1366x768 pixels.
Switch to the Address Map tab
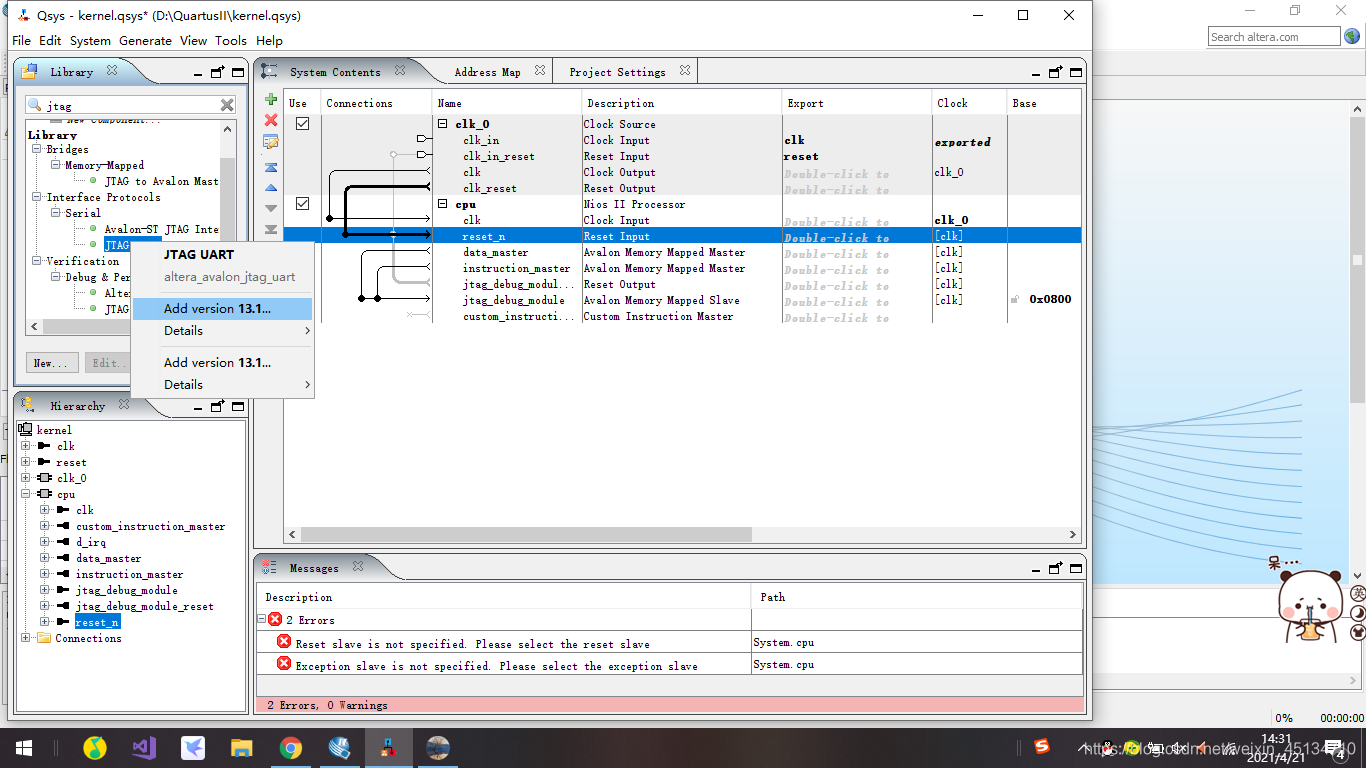pyautogui.click(x=487, y=72)
